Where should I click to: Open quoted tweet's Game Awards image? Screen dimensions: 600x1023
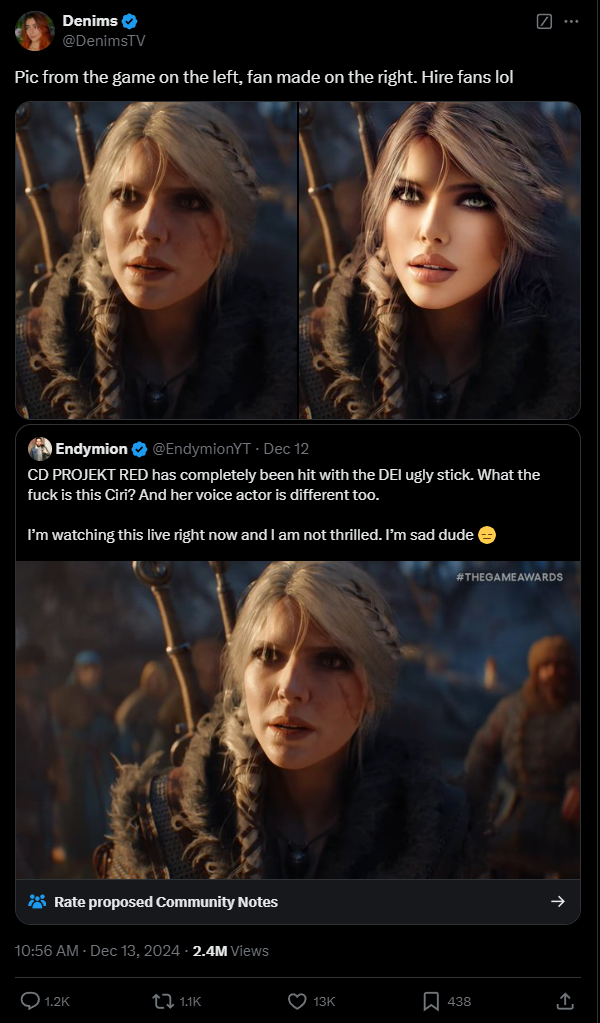click(298, 720)
